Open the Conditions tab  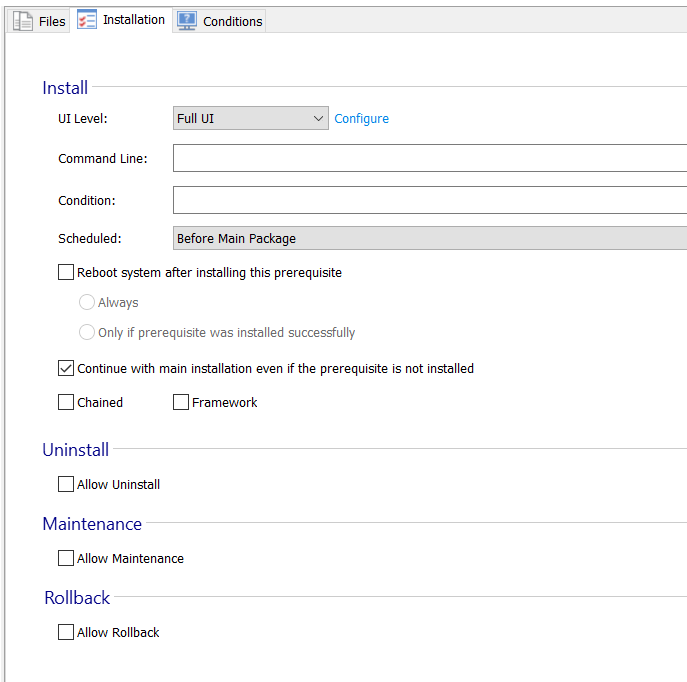tap(232, 21)
